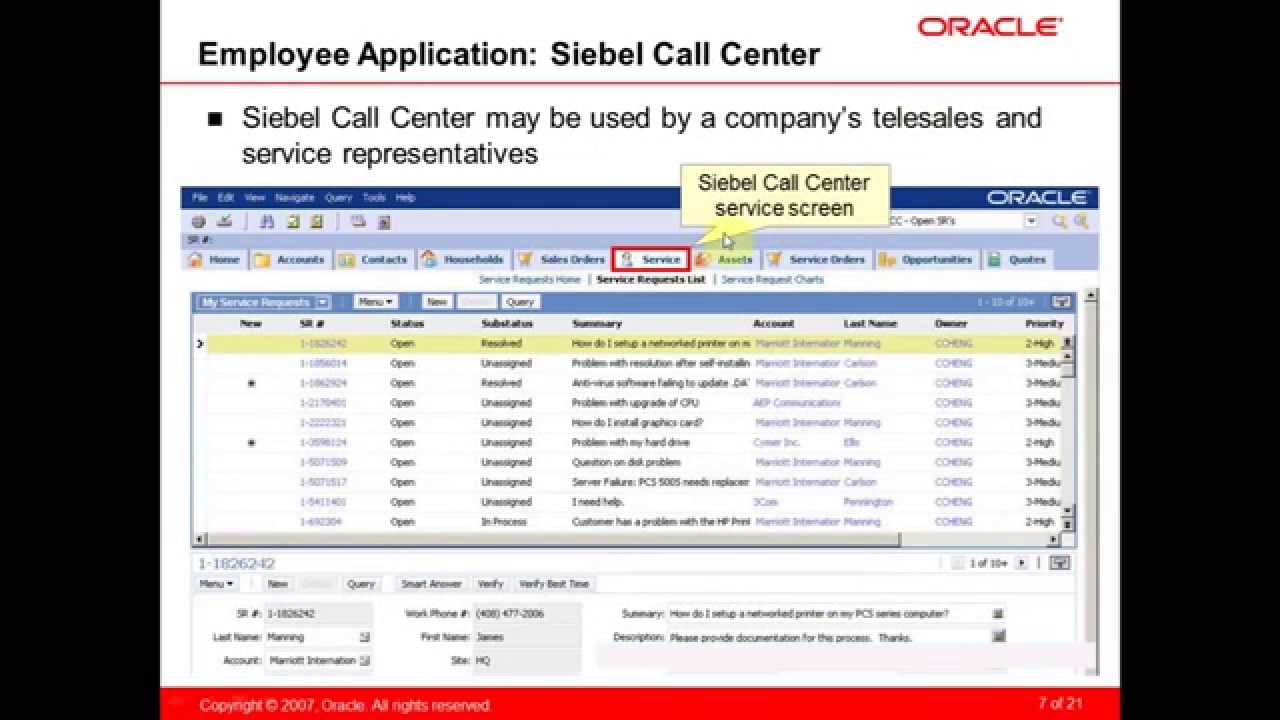Open the pick icon in Last Name field
The width and height of the screenshot is (1280, 720).
click(364, 637)
